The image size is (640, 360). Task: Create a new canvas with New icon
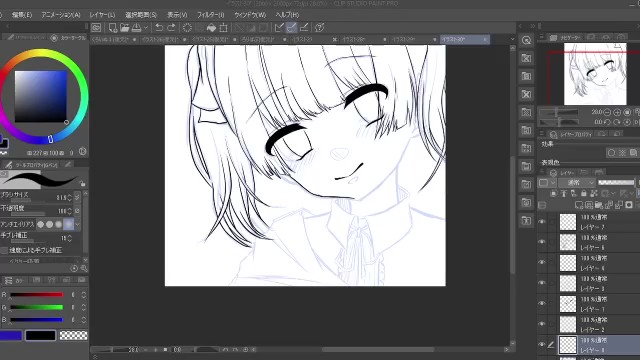click(113, 28)
